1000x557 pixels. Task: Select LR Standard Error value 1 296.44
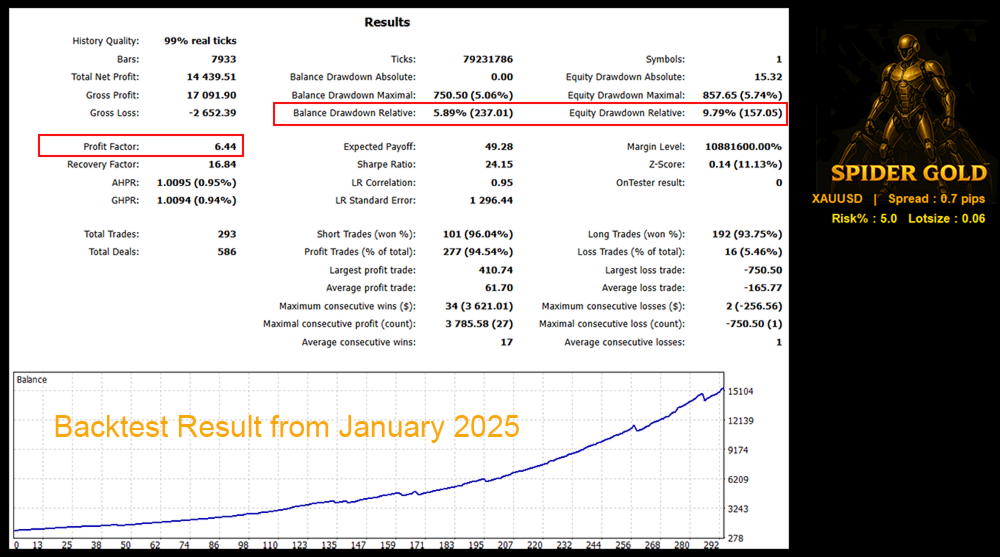click(x=491, y=200)
